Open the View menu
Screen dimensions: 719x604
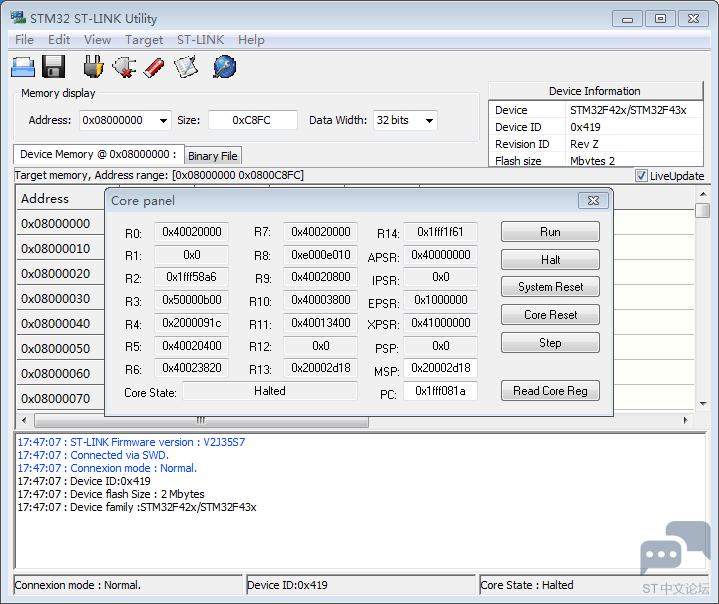[x=97, y=40]
